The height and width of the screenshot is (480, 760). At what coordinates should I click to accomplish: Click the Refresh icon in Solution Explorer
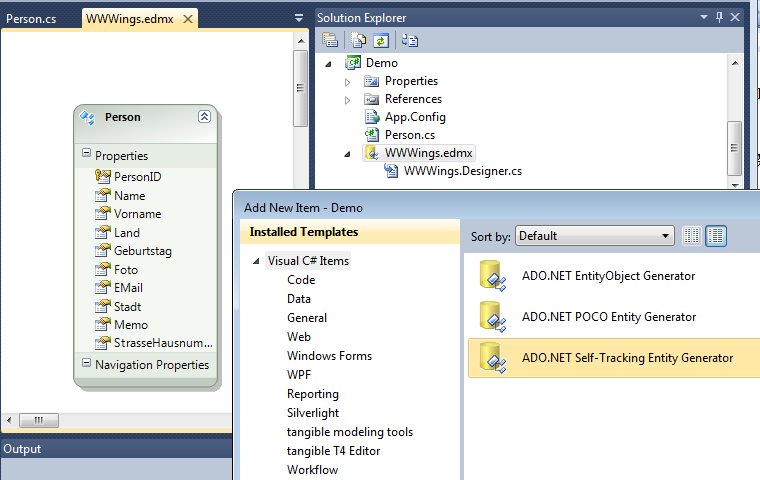point(380,41)
